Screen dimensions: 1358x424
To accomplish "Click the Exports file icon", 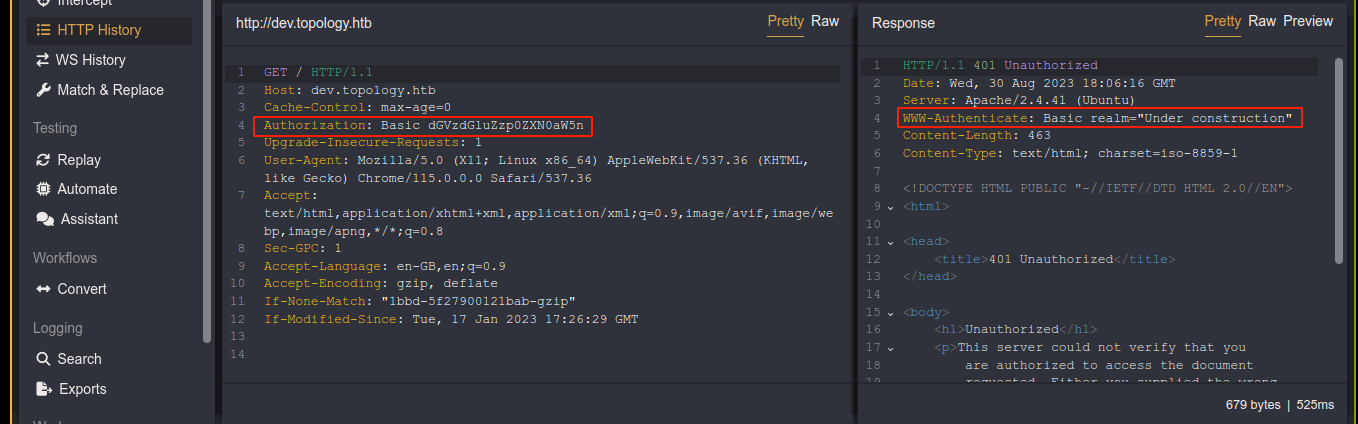I will [x=43, y=389].
